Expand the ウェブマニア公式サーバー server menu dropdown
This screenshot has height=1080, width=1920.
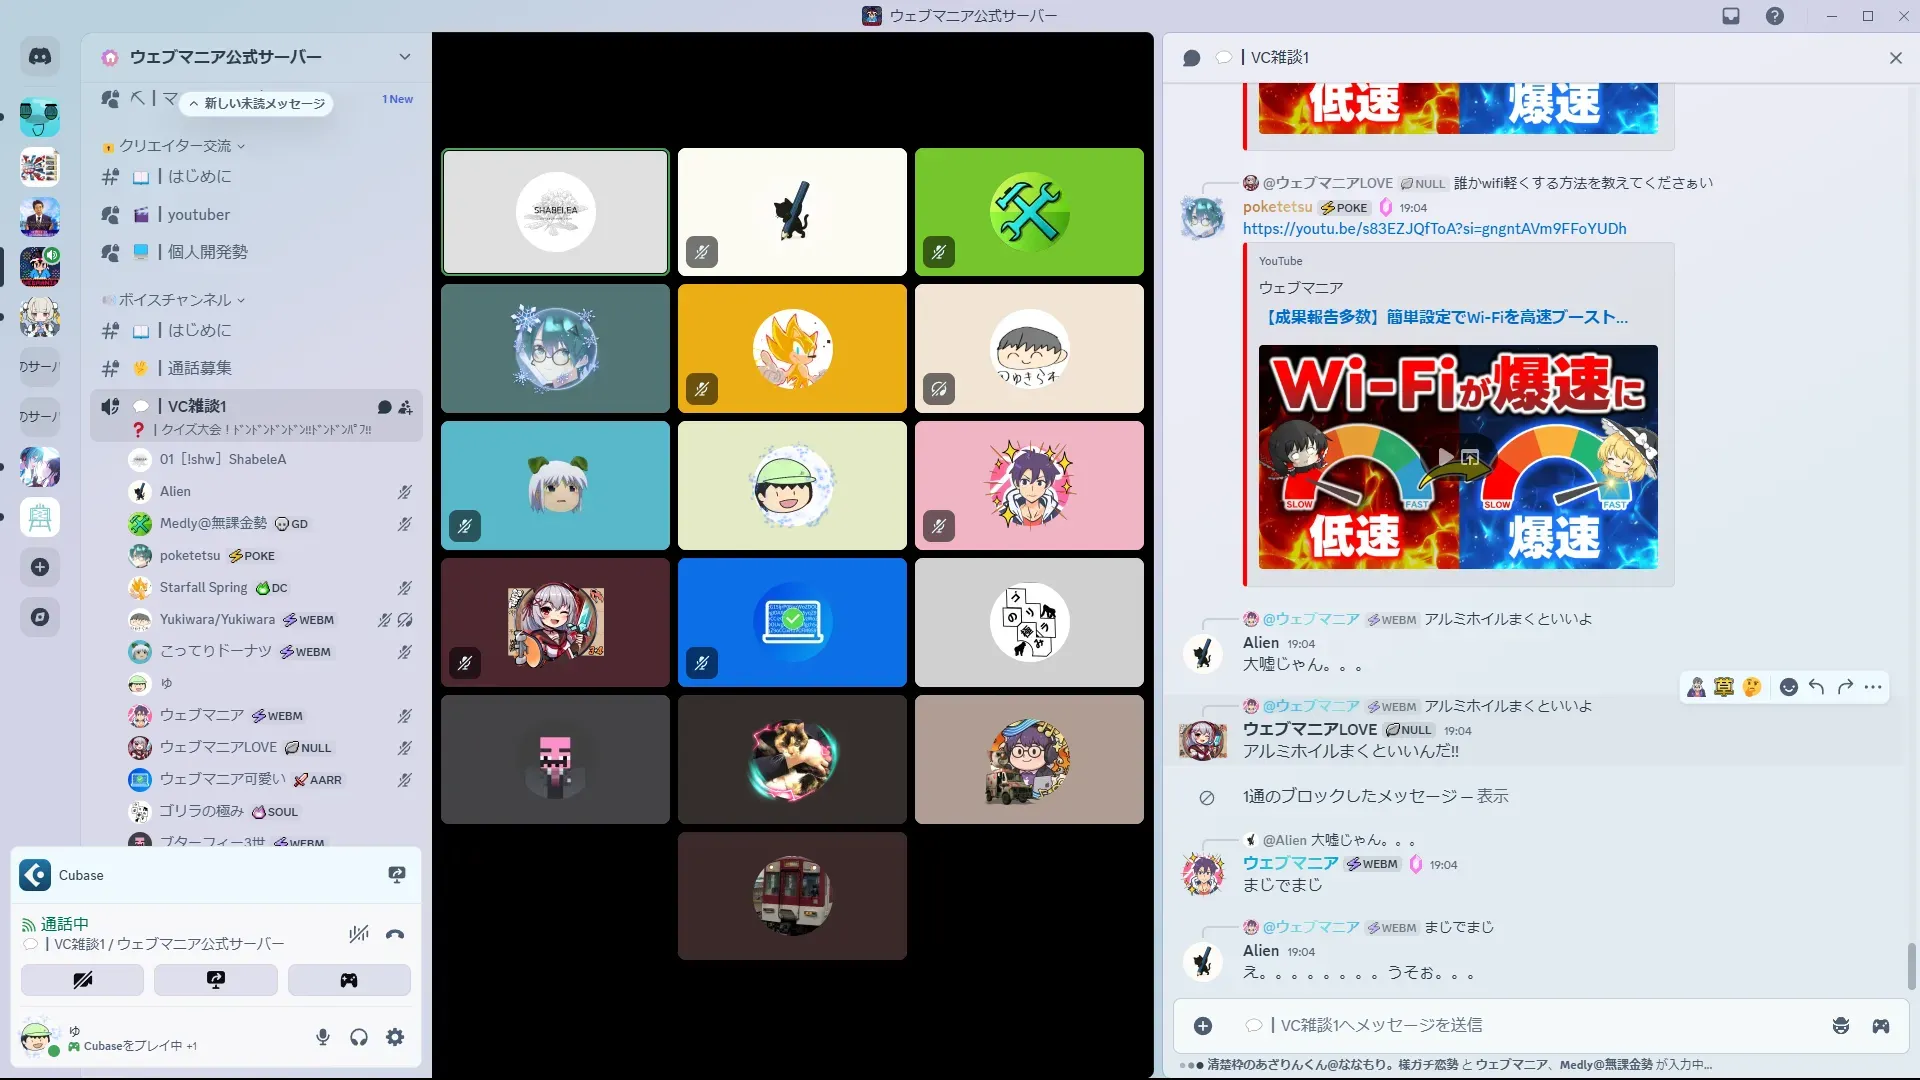coord(404,57)
